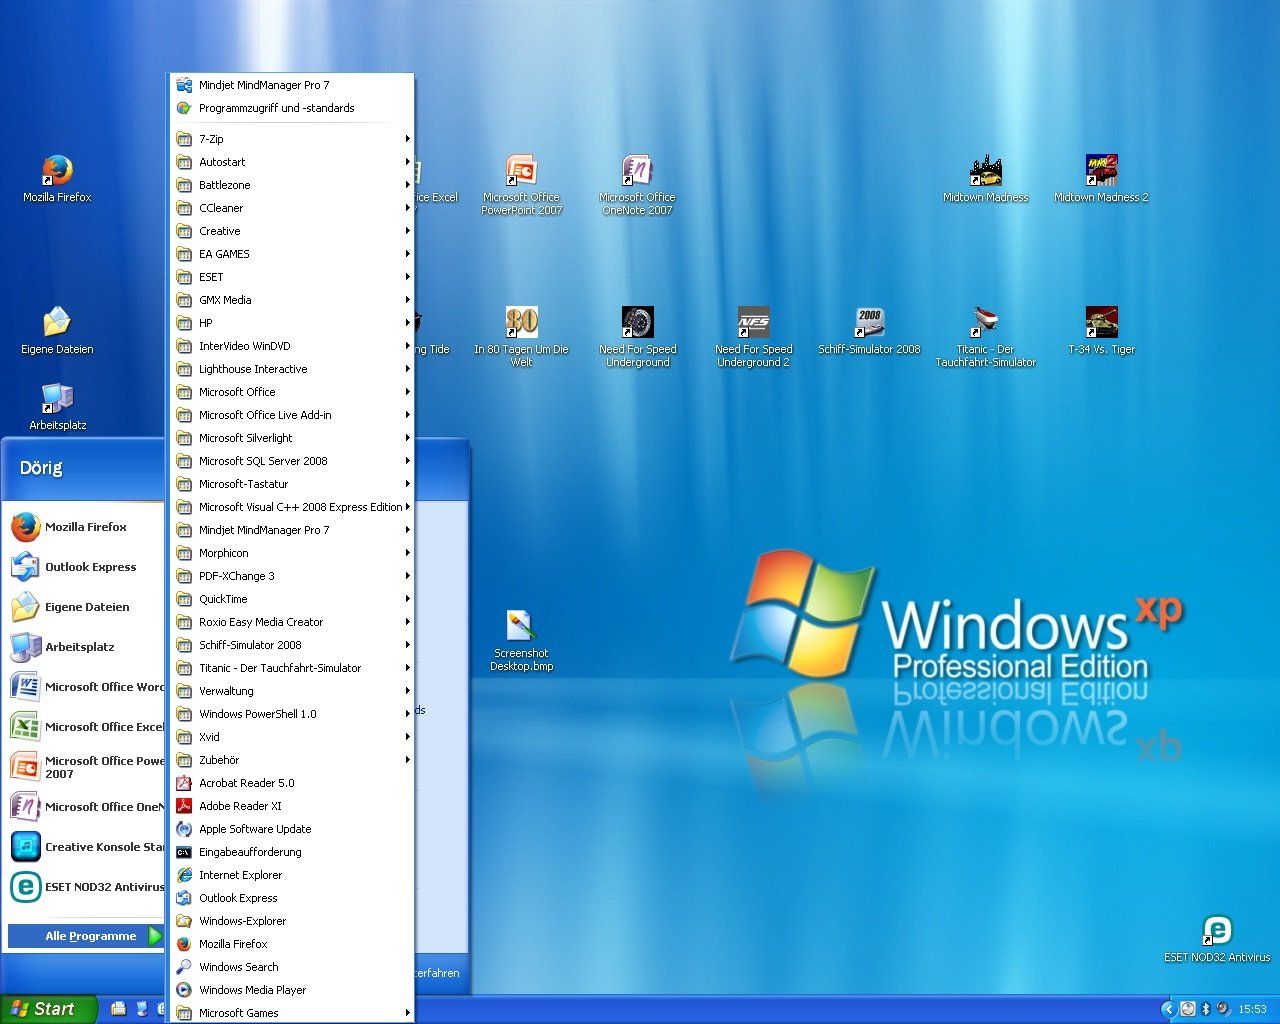The width and height of the screenshot is (1280, 1024).
Task: Open Microsoft Office Word from Start menu
Action: point(84,687)
